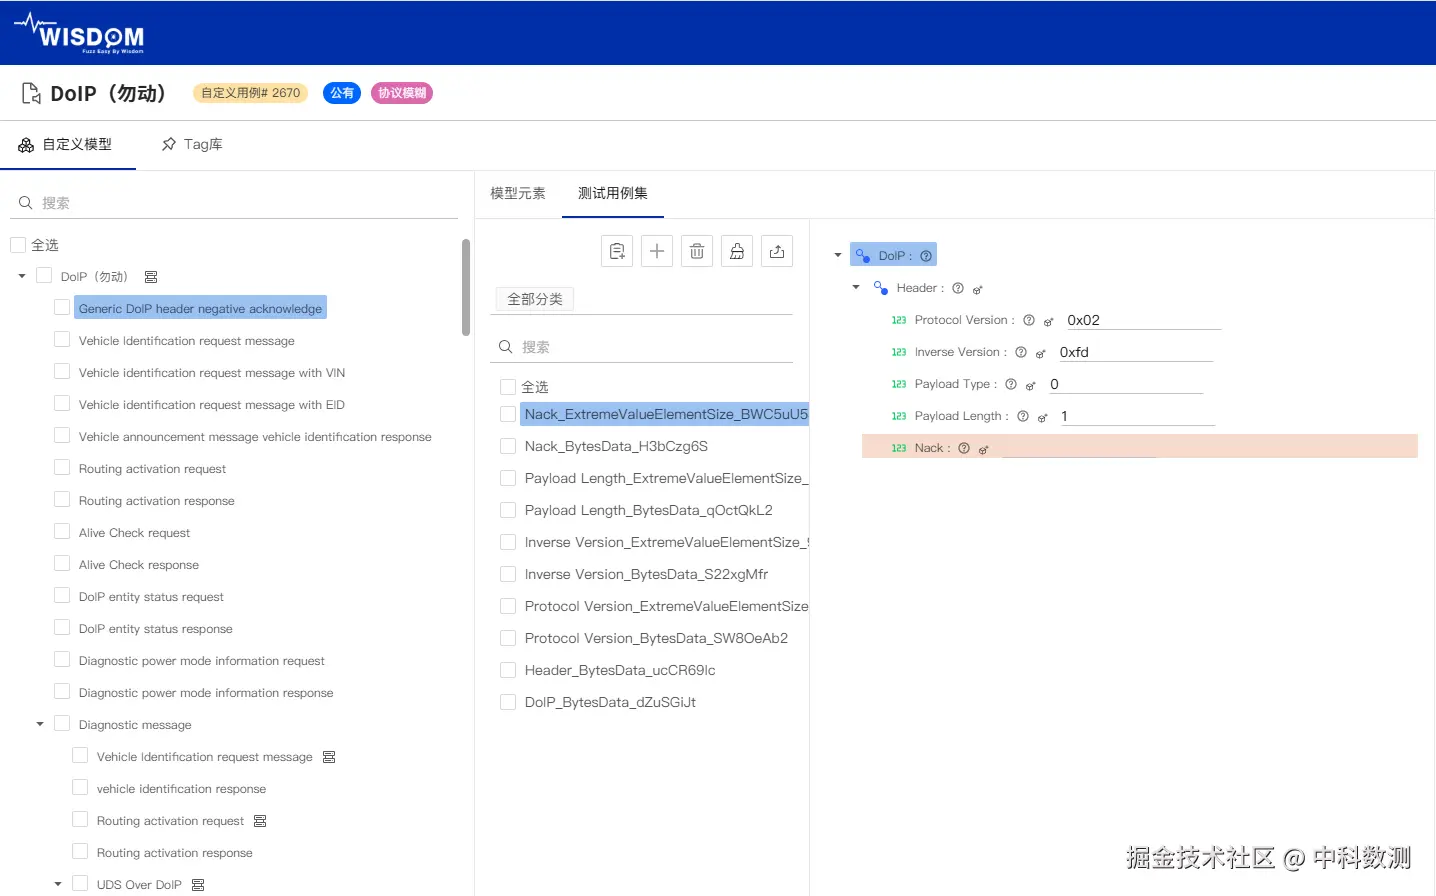Click the cube icon for Payload Type
The width and height of the screenshot is (1436, 896).
tap(1031, 385)
